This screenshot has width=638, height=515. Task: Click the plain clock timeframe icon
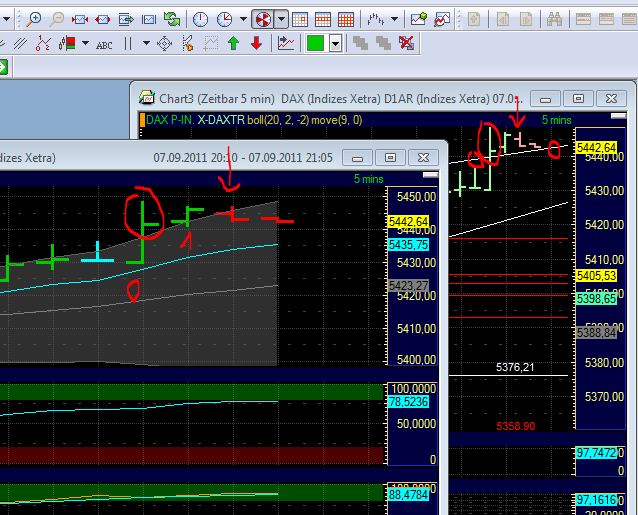click(x=200, y=19)
